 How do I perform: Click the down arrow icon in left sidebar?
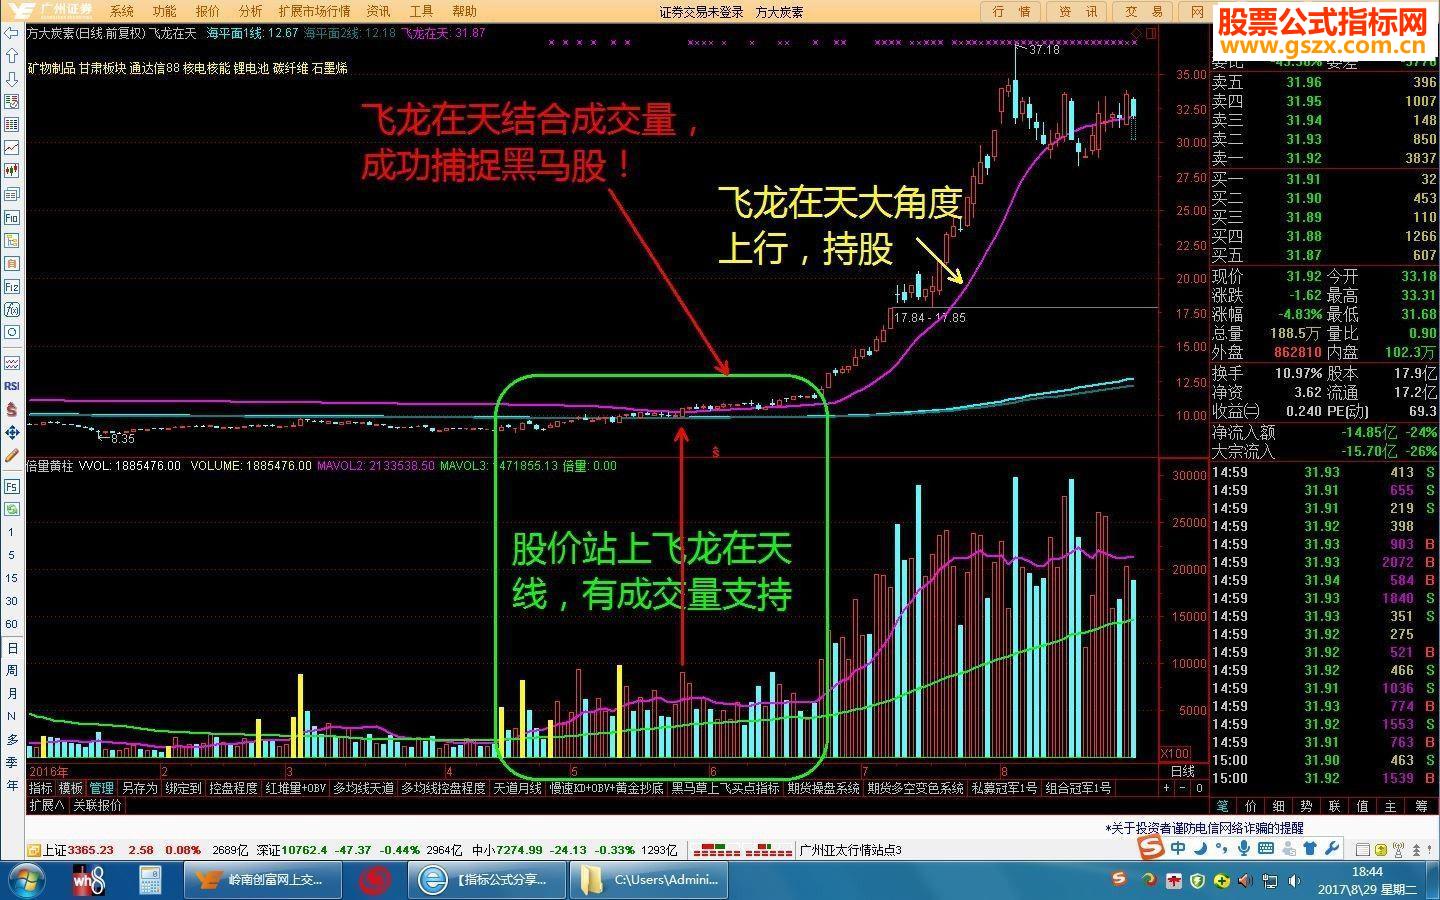coord(12,79)
